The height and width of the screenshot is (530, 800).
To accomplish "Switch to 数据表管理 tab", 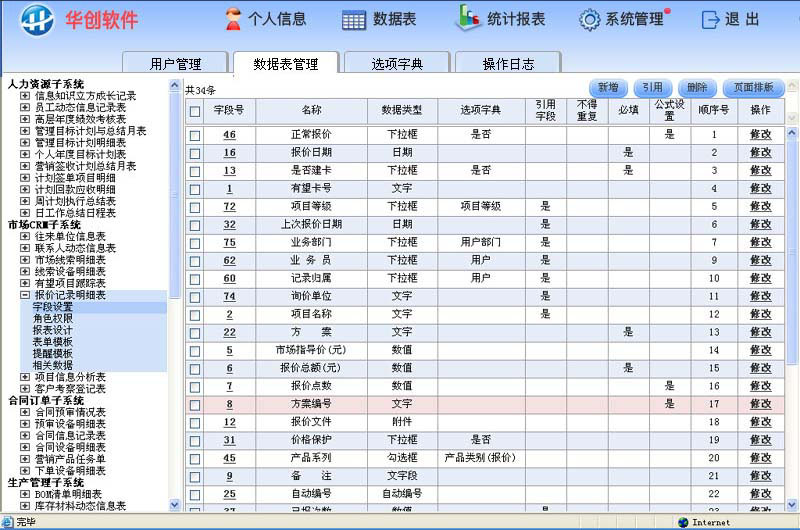I will (286, 64).
